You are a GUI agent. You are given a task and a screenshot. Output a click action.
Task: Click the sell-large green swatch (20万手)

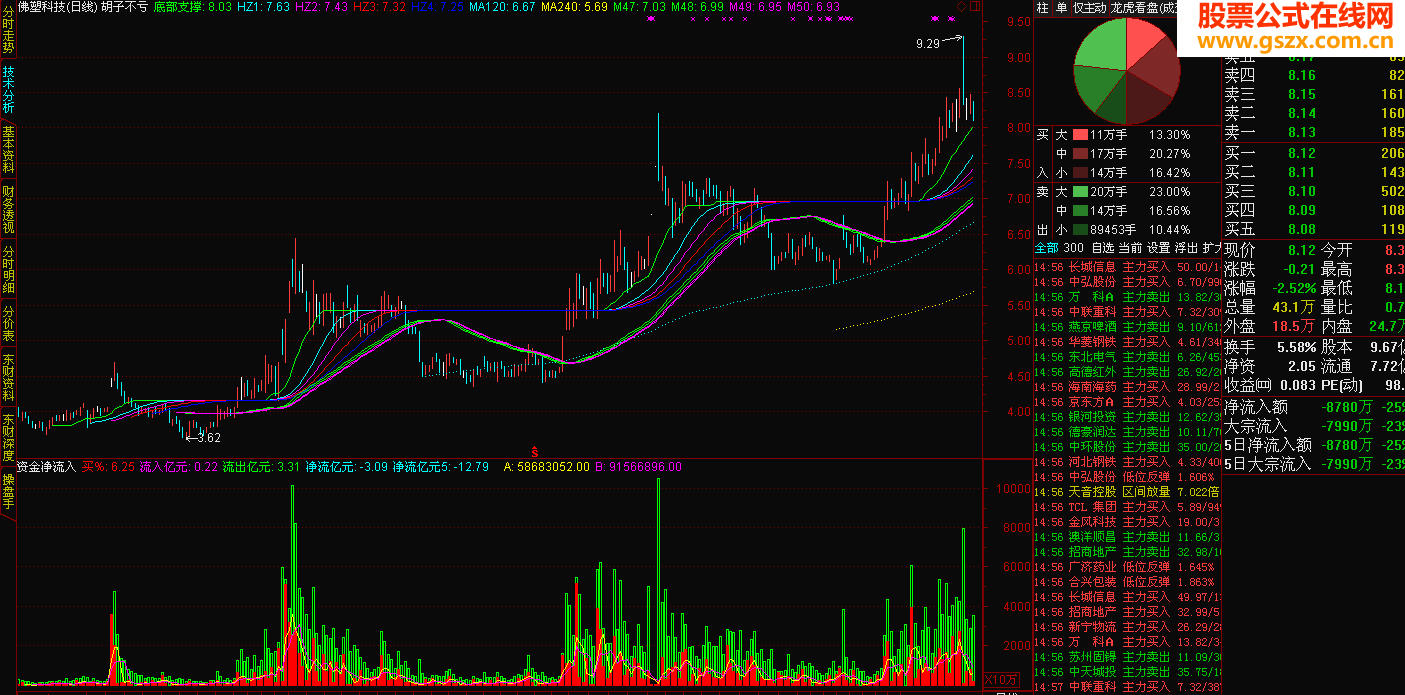point(1080,192)
